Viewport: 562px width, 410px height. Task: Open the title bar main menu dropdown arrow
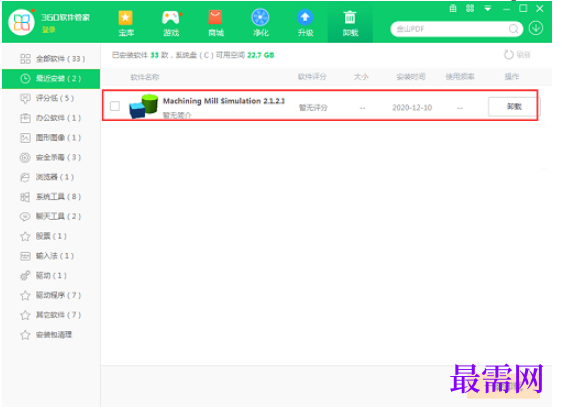point(487,9)
